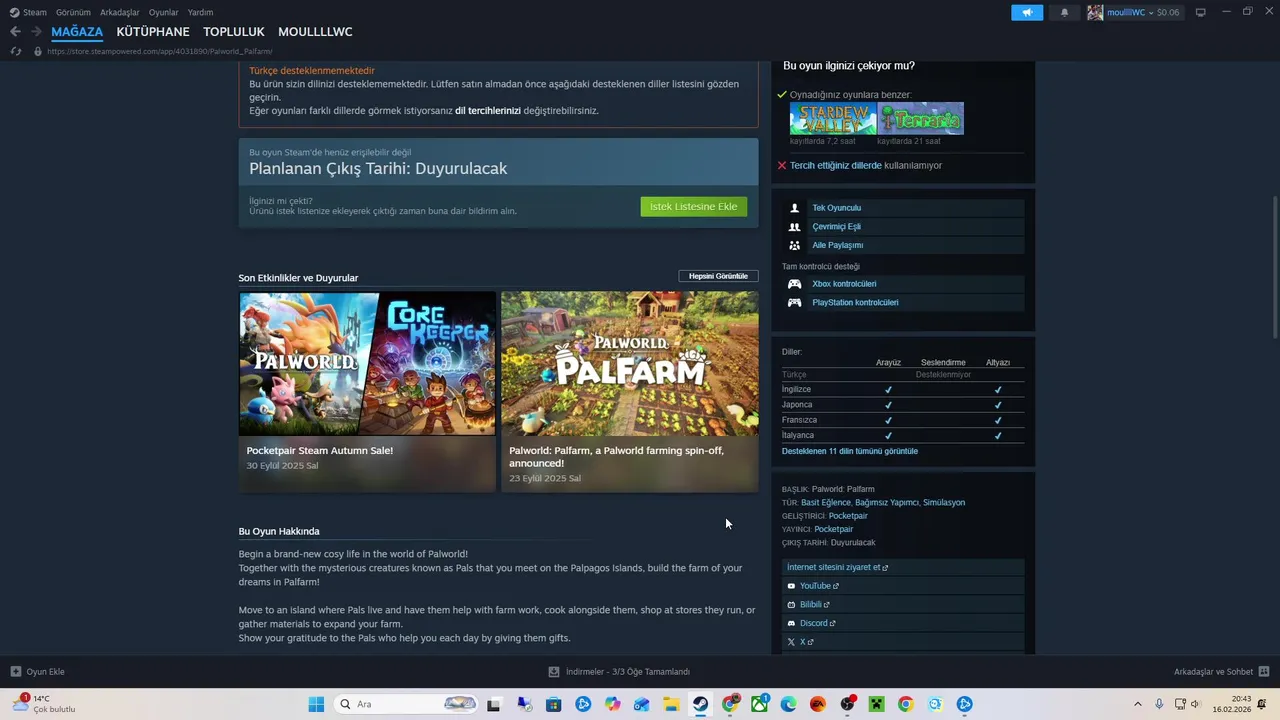Image resolution: width=1280 pixels, height=720 pixels.
Task: Click the PlayStation controller icon
Action: click(794, 302)
